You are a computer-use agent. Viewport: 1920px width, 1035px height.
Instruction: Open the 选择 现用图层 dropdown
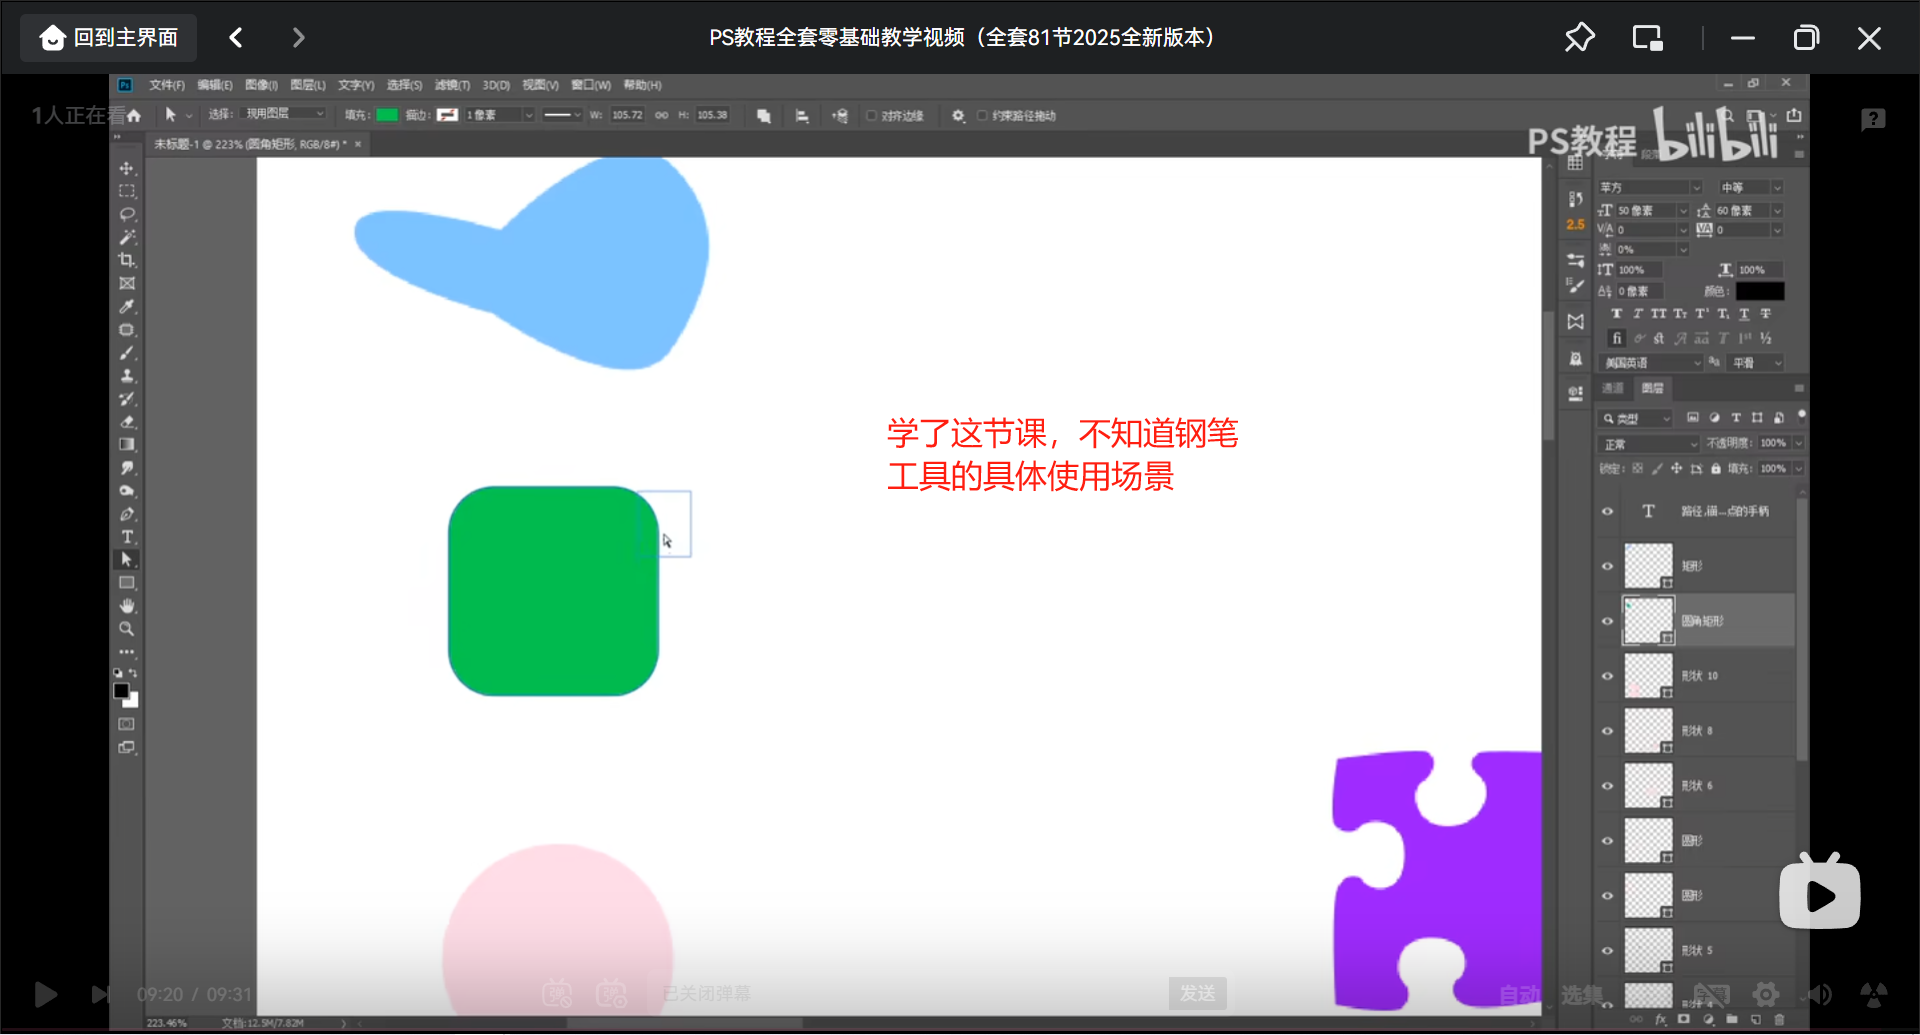[x=284, y=114]
